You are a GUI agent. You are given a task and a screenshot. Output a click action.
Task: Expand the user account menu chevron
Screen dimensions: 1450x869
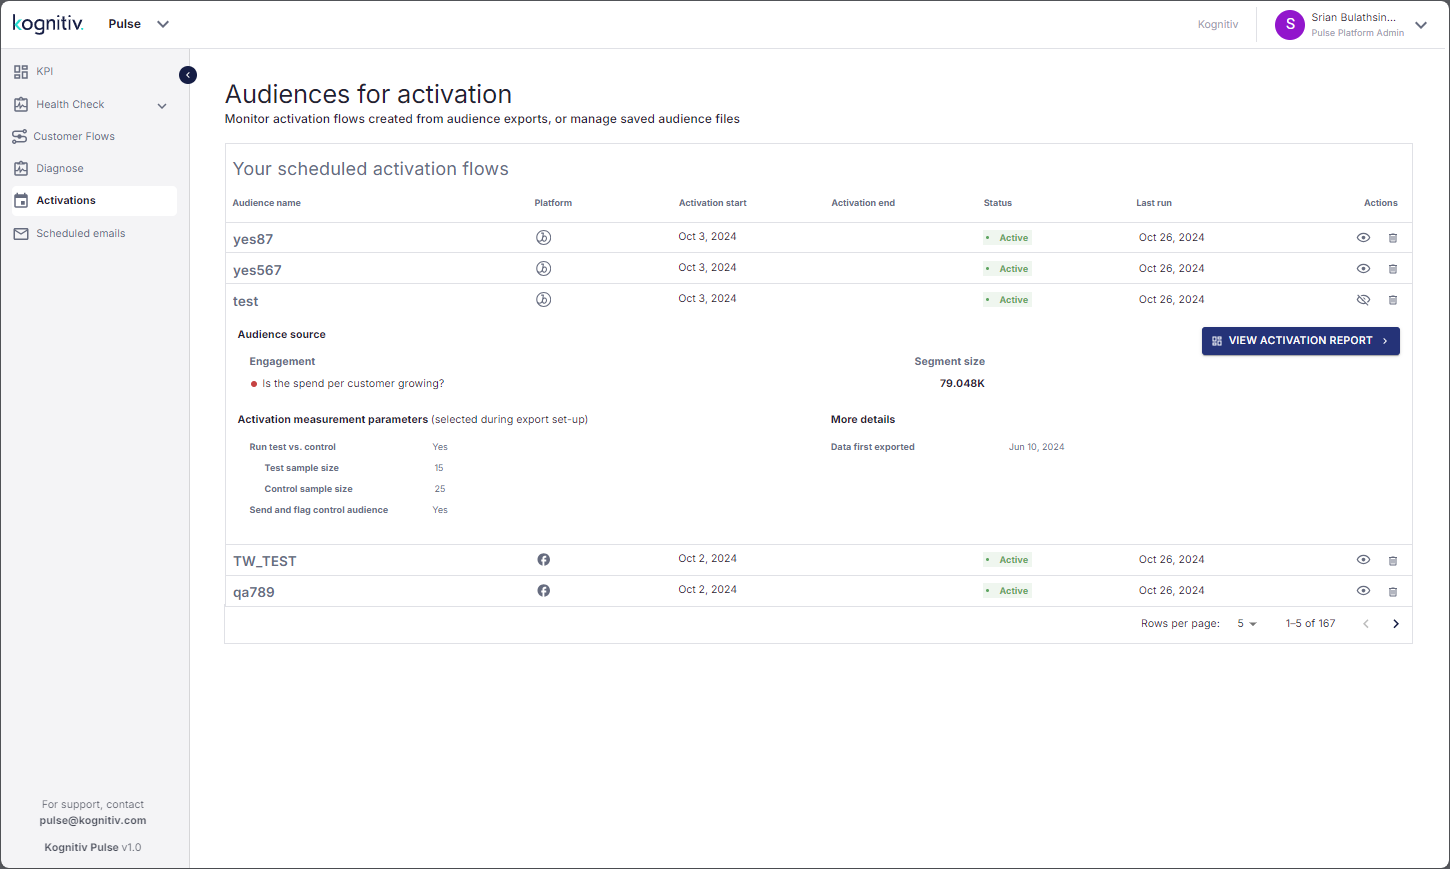1421,25
